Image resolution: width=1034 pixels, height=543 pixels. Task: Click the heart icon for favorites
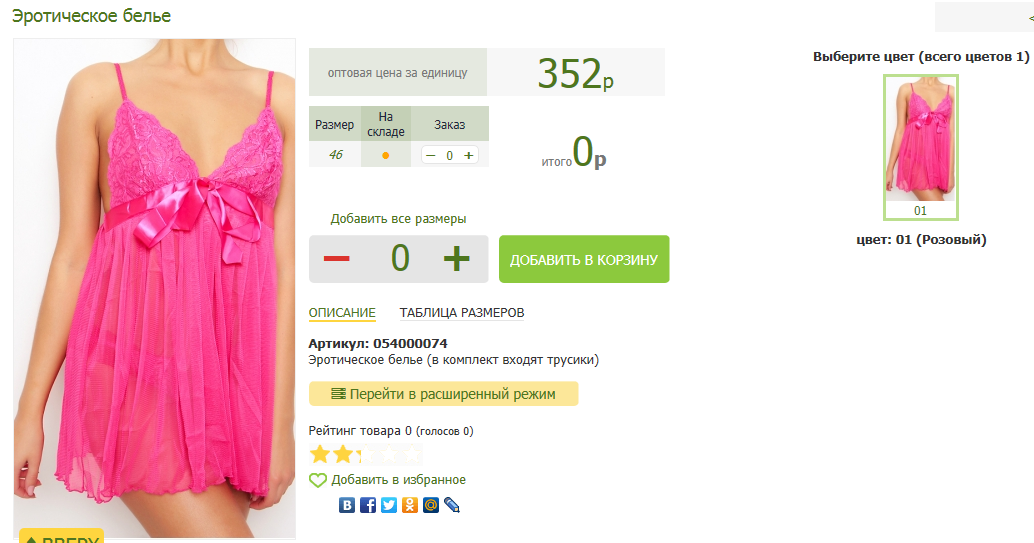click(318, 480)
